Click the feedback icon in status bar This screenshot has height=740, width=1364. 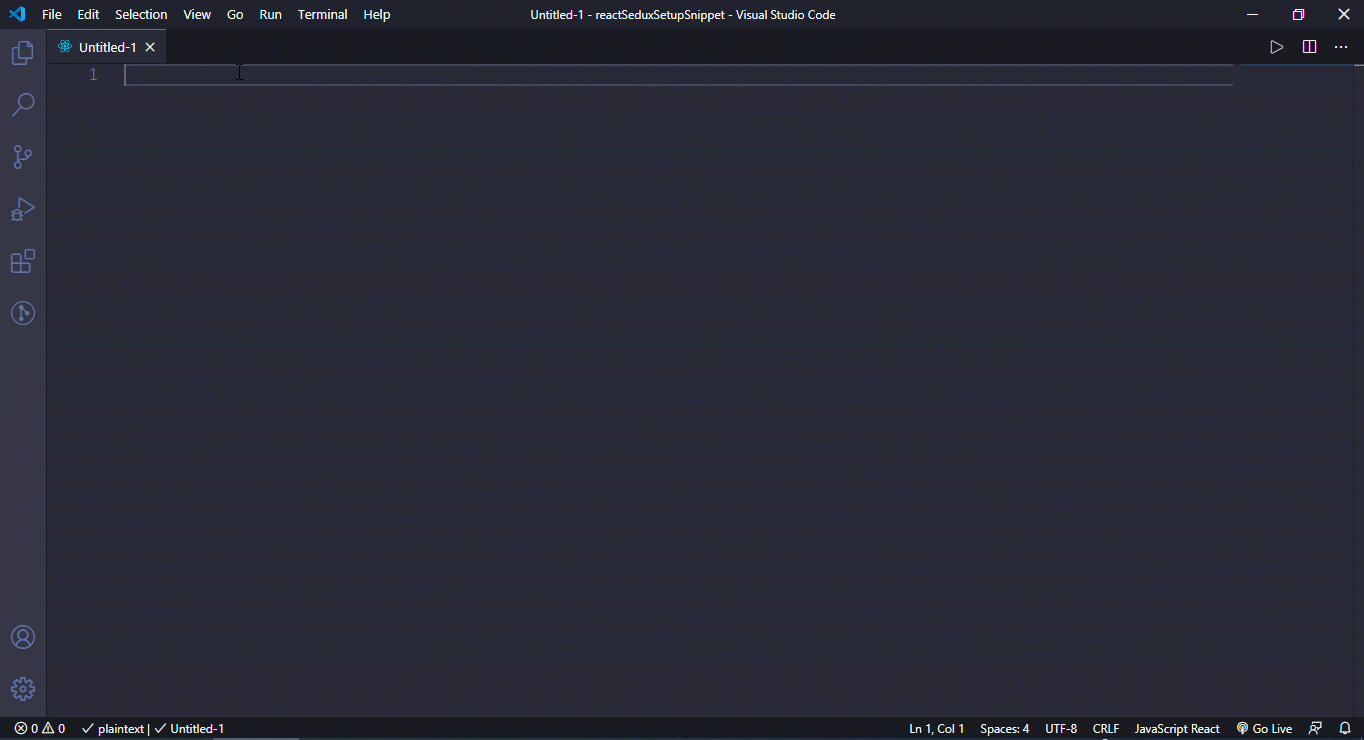[x=1316, y=729]
